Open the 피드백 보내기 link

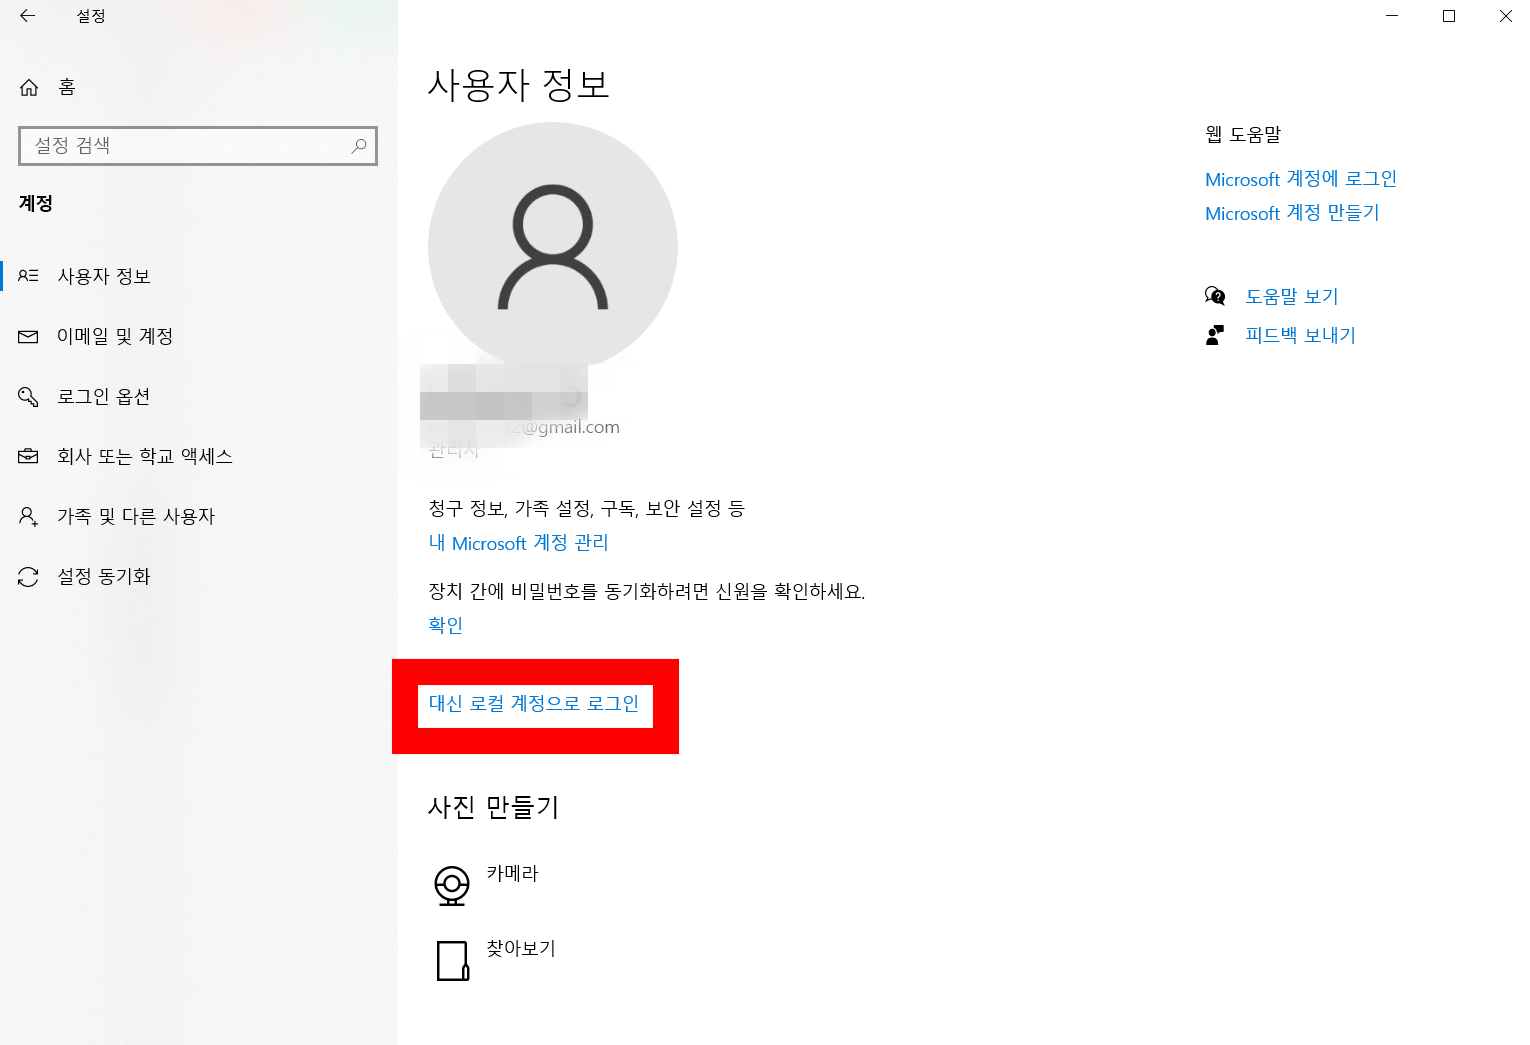pyautogui.click(x=1300, y=336)
